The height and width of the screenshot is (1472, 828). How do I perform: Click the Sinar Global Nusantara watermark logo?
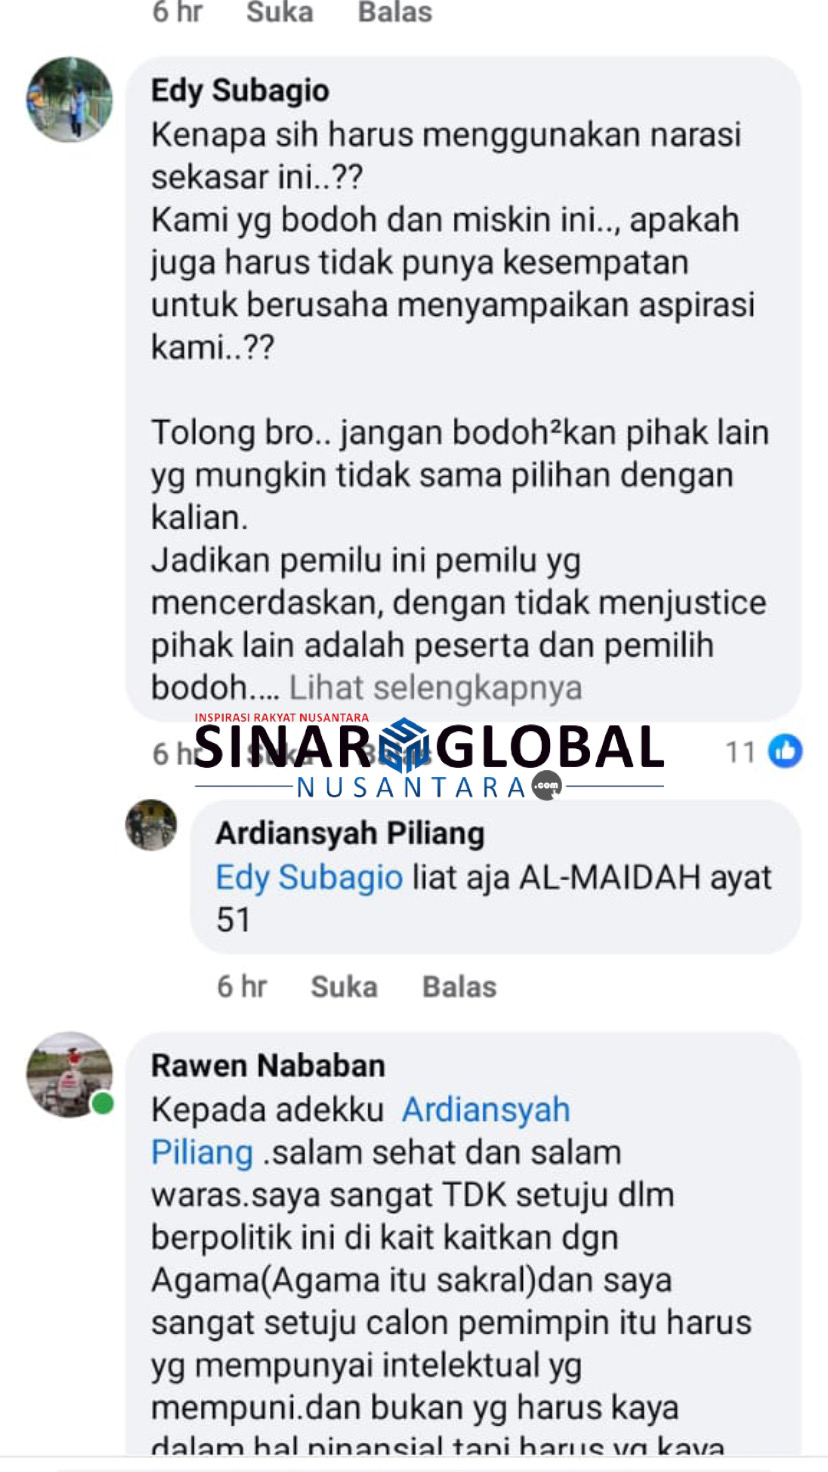click(x=429, y=755)
